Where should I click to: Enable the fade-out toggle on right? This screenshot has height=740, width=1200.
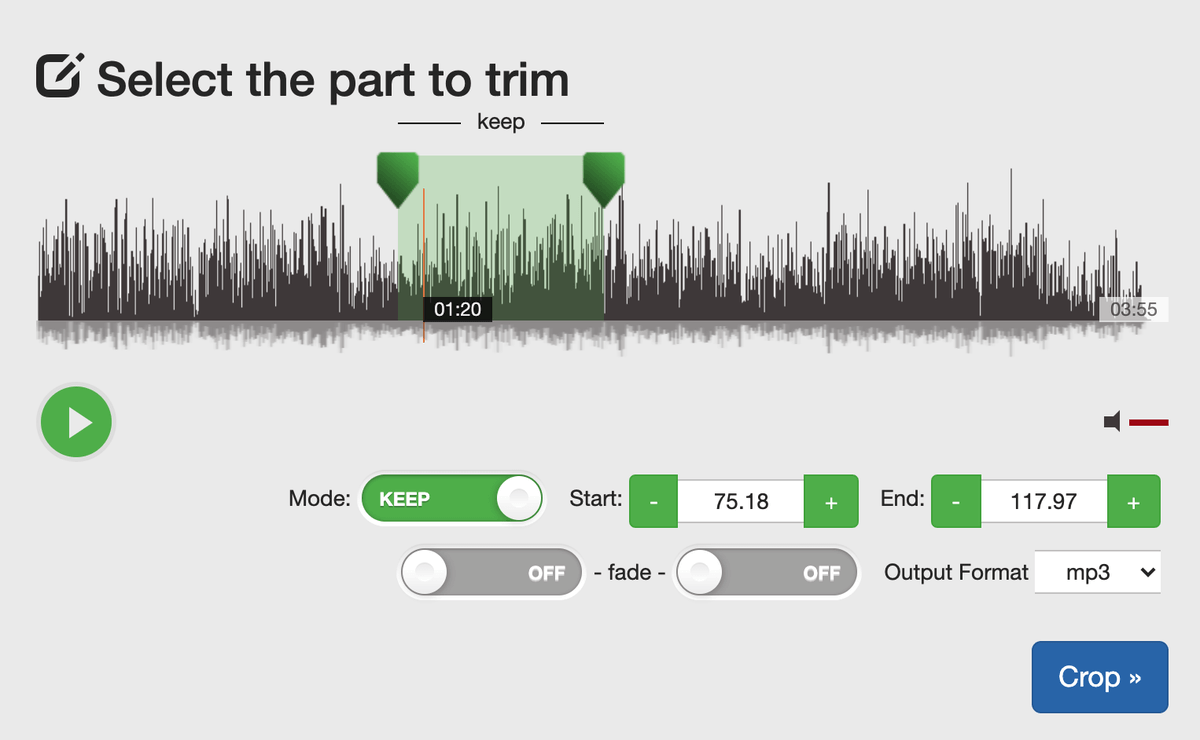[767, 573]
